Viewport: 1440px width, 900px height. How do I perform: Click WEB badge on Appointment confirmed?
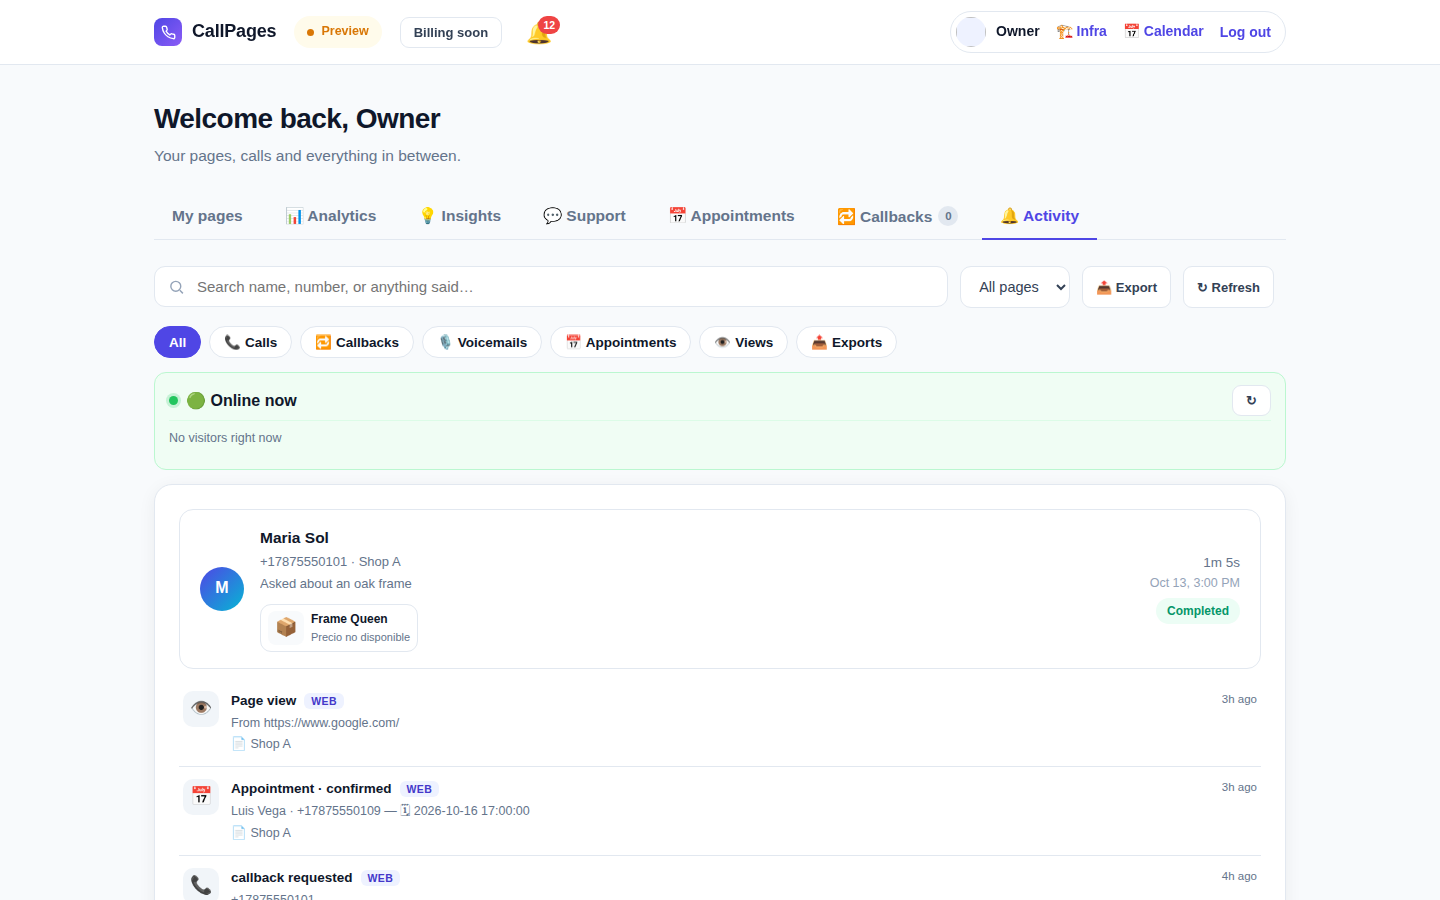(419, 789)
